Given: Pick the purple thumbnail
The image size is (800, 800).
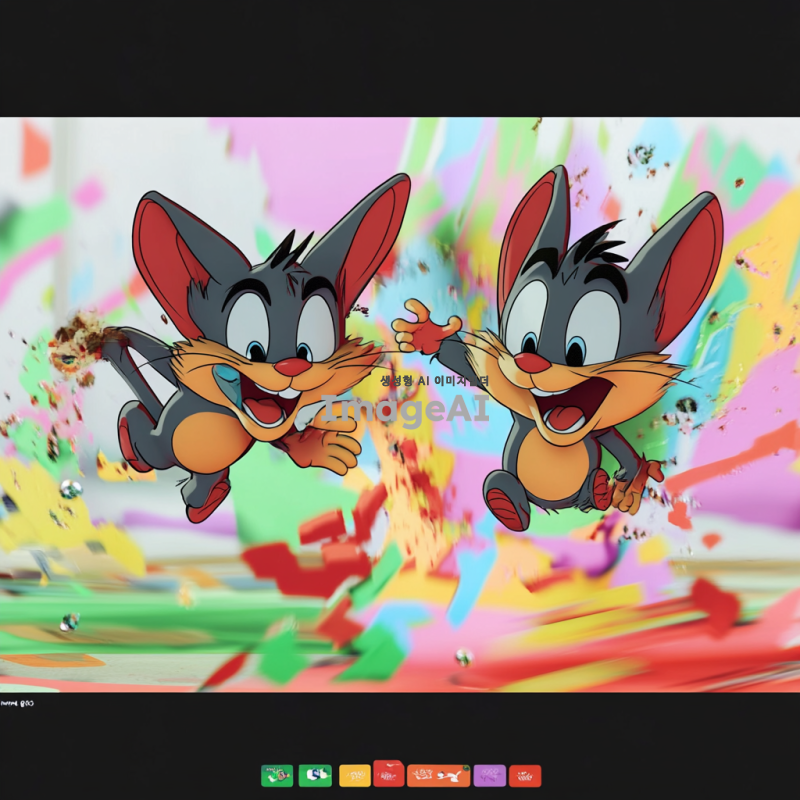Looking at the screenshot, I should (490, 775).
